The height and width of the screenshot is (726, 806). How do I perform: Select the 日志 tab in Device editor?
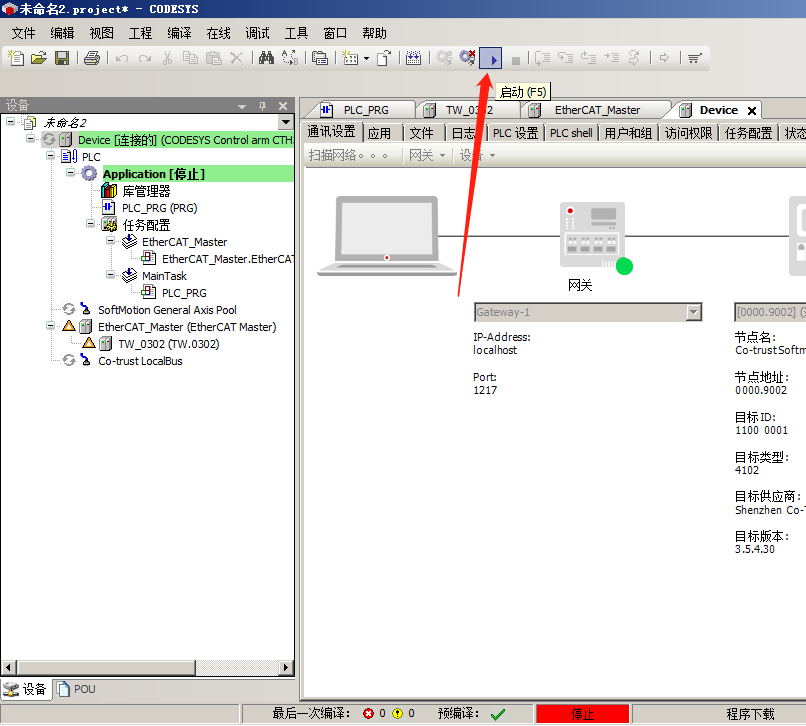tap(463, 133)
